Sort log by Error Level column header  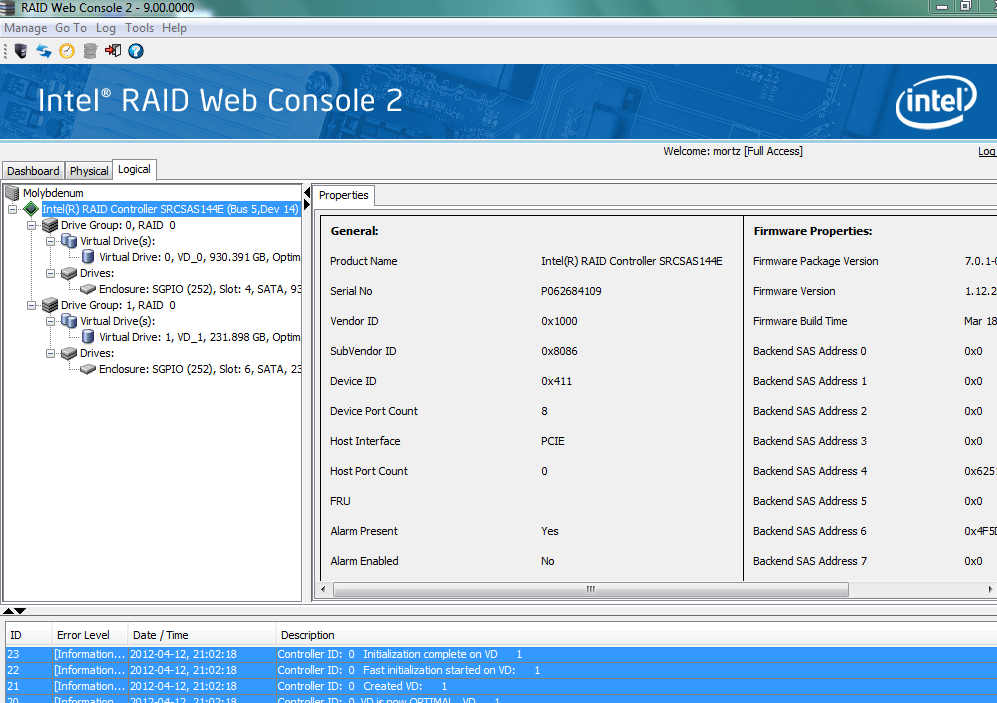coord(90,635)
